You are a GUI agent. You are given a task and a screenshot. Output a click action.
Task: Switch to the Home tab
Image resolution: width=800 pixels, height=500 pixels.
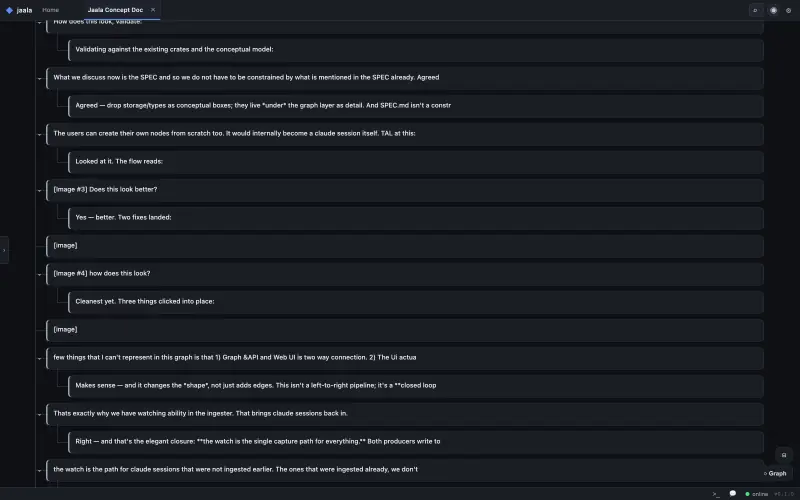tap(51, 10)
